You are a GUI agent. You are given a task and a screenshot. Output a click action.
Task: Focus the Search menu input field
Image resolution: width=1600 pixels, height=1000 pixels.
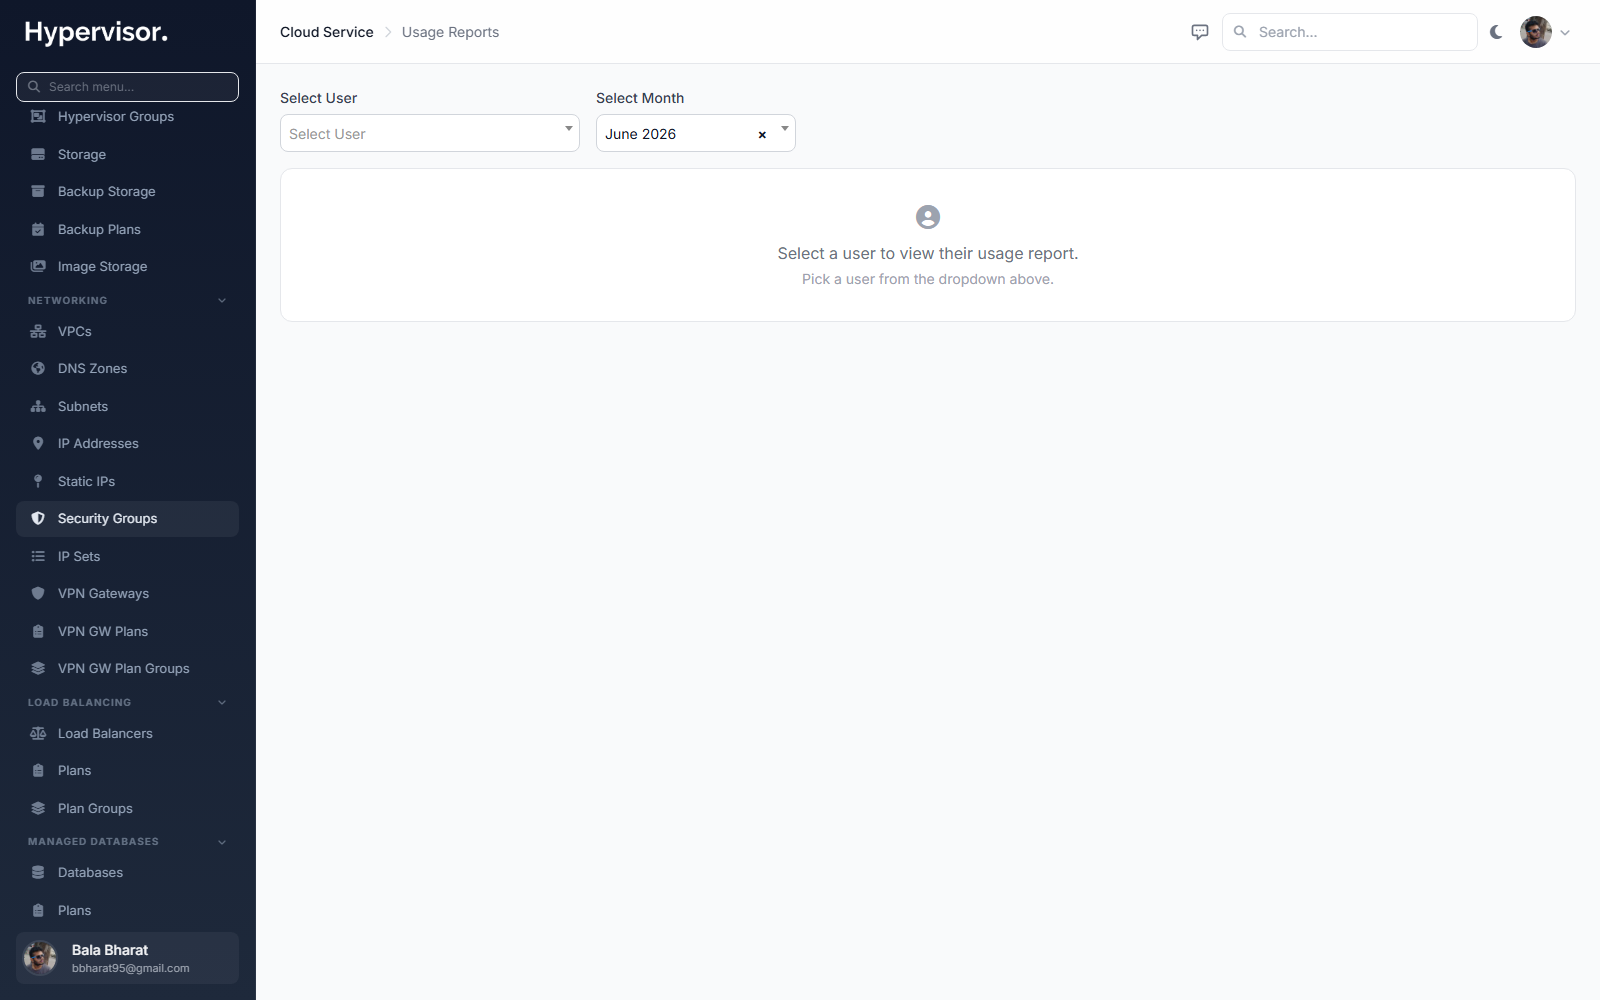pyautogui.click(x=127, y=87)
